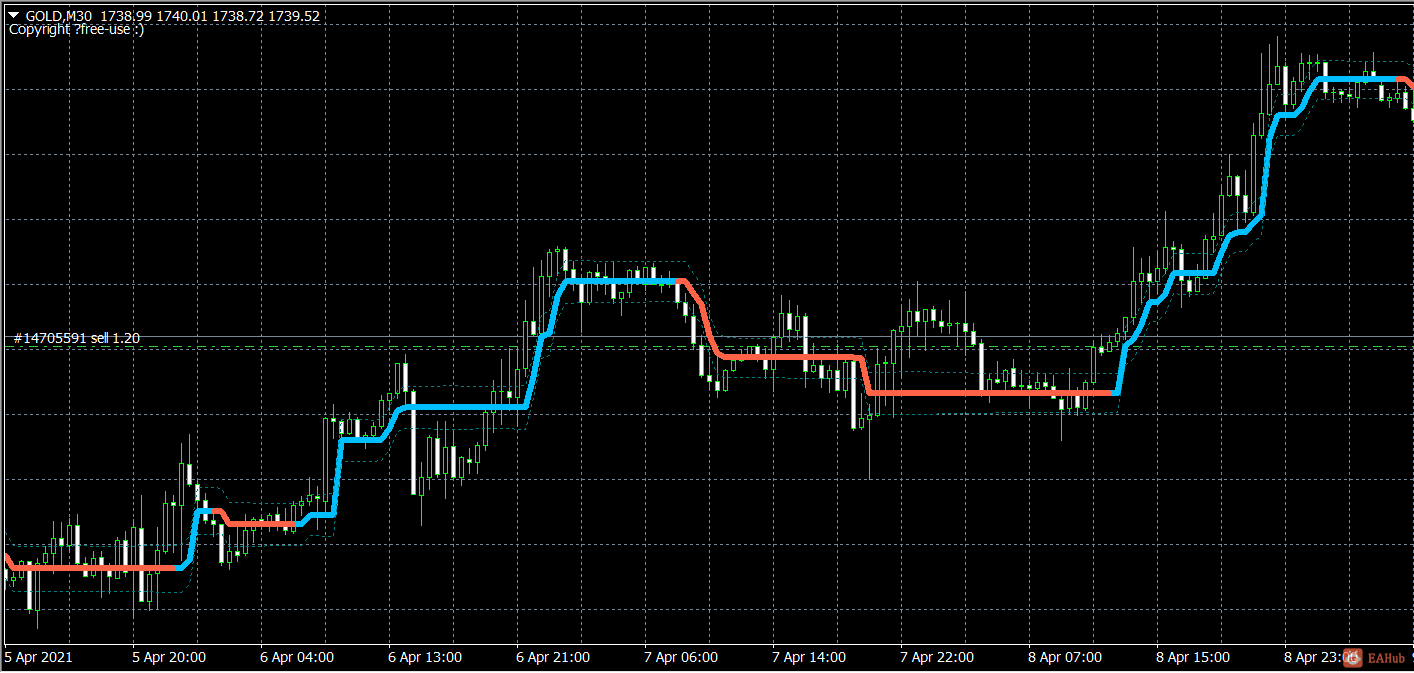Click the EAHub logo icon

(1353, 657)
